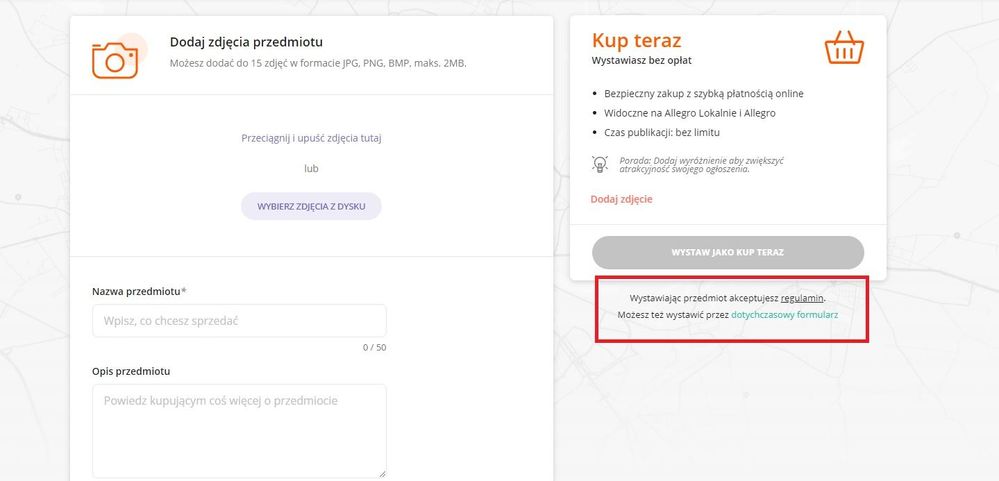Focus the Nazwa przedmiotu input field
The image size is (999, 481).
(x=239, y=321)
